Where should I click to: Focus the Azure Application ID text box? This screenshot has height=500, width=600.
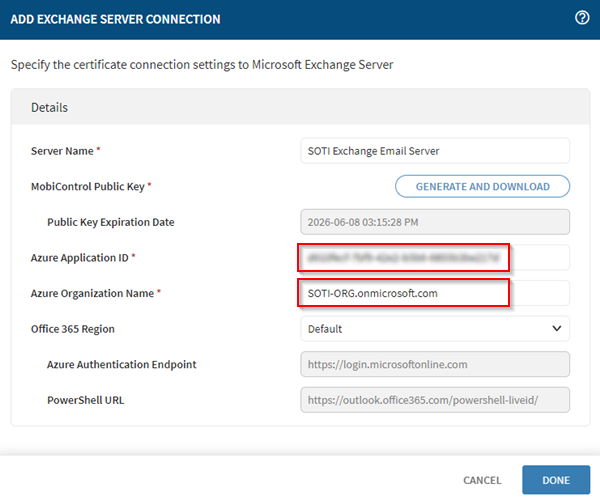click(434, 258)
